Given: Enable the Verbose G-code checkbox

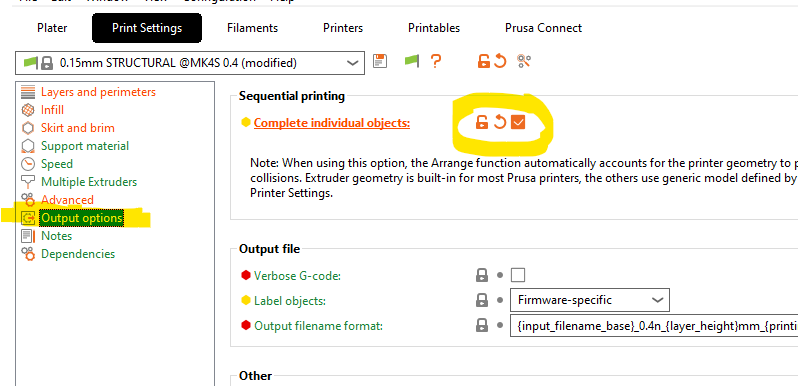Looking at the screenshot, I should (518, 275).
